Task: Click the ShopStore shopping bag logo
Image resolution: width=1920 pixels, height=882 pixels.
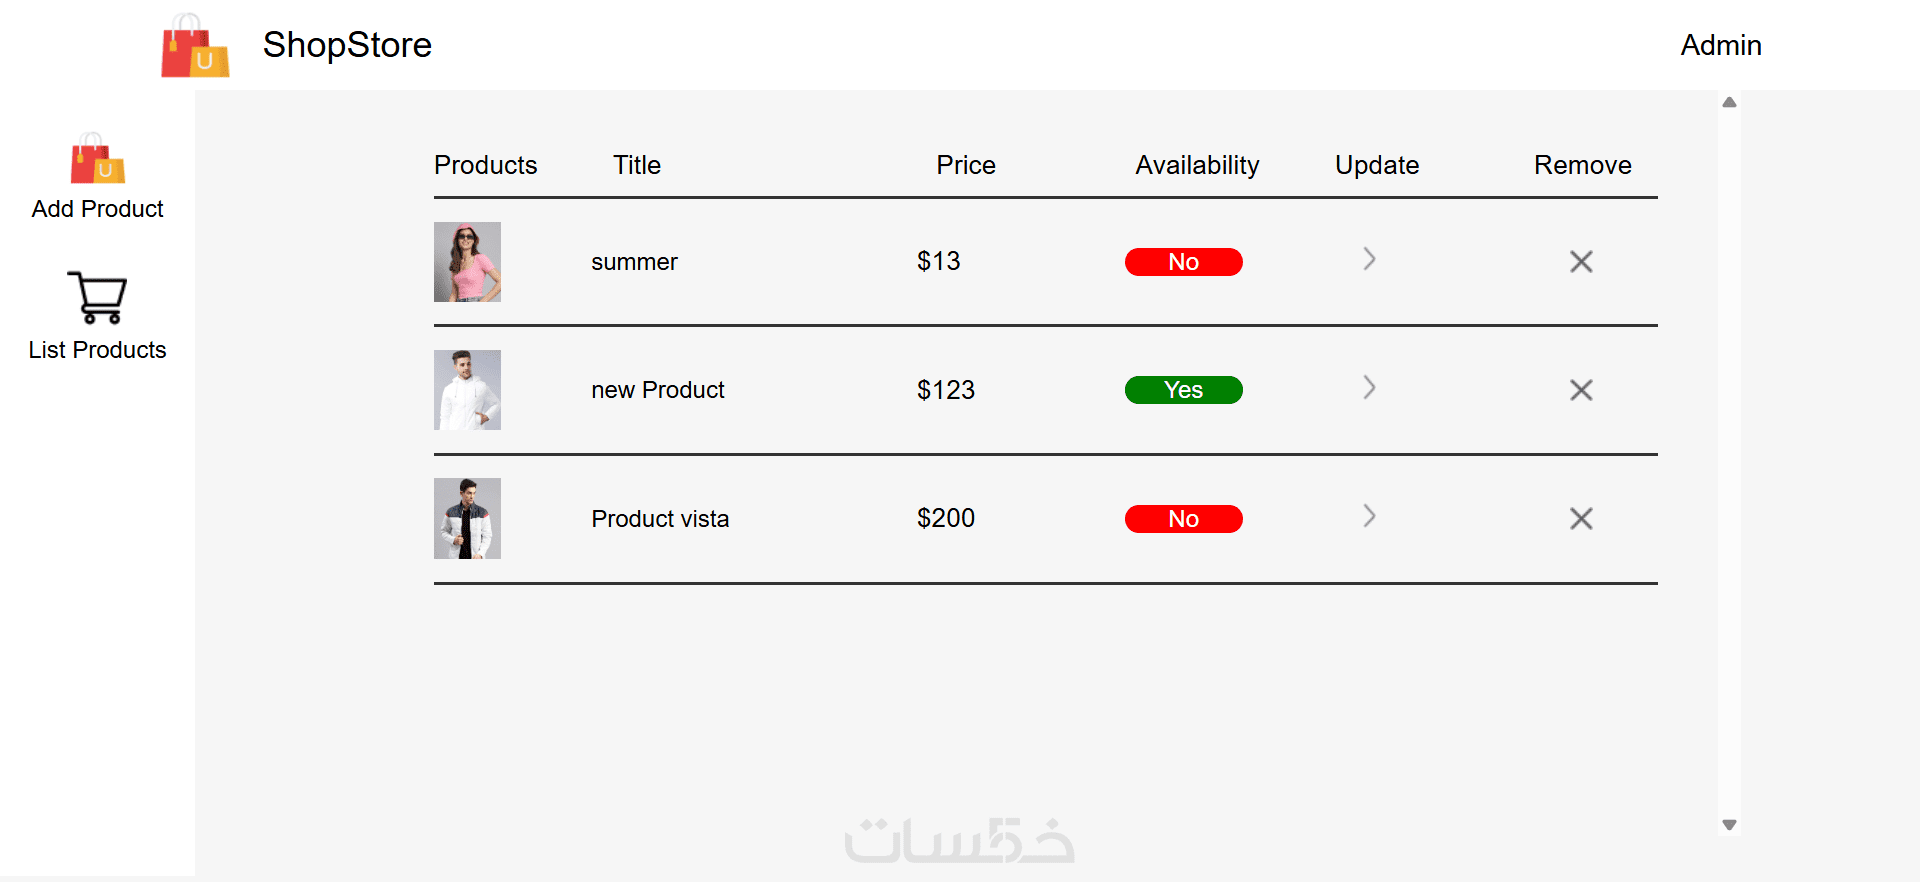Action: pos(195,46)
